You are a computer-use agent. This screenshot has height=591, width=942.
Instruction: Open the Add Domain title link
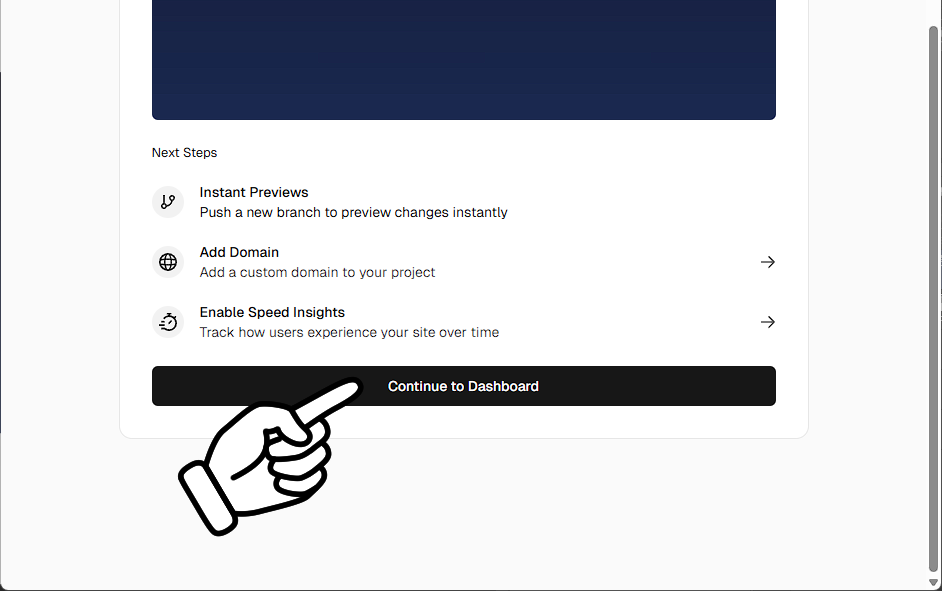(x=239, y=252)
